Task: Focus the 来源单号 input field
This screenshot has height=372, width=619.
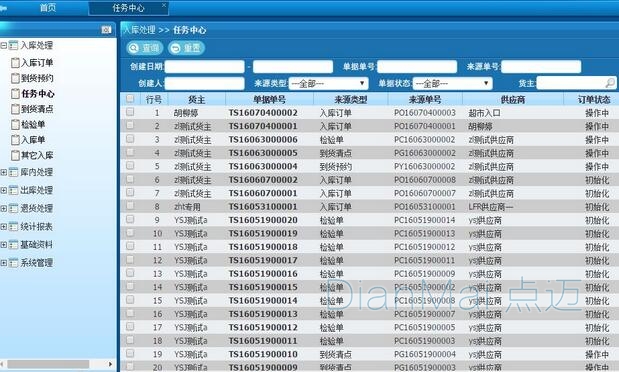Action: coord(541,66)
